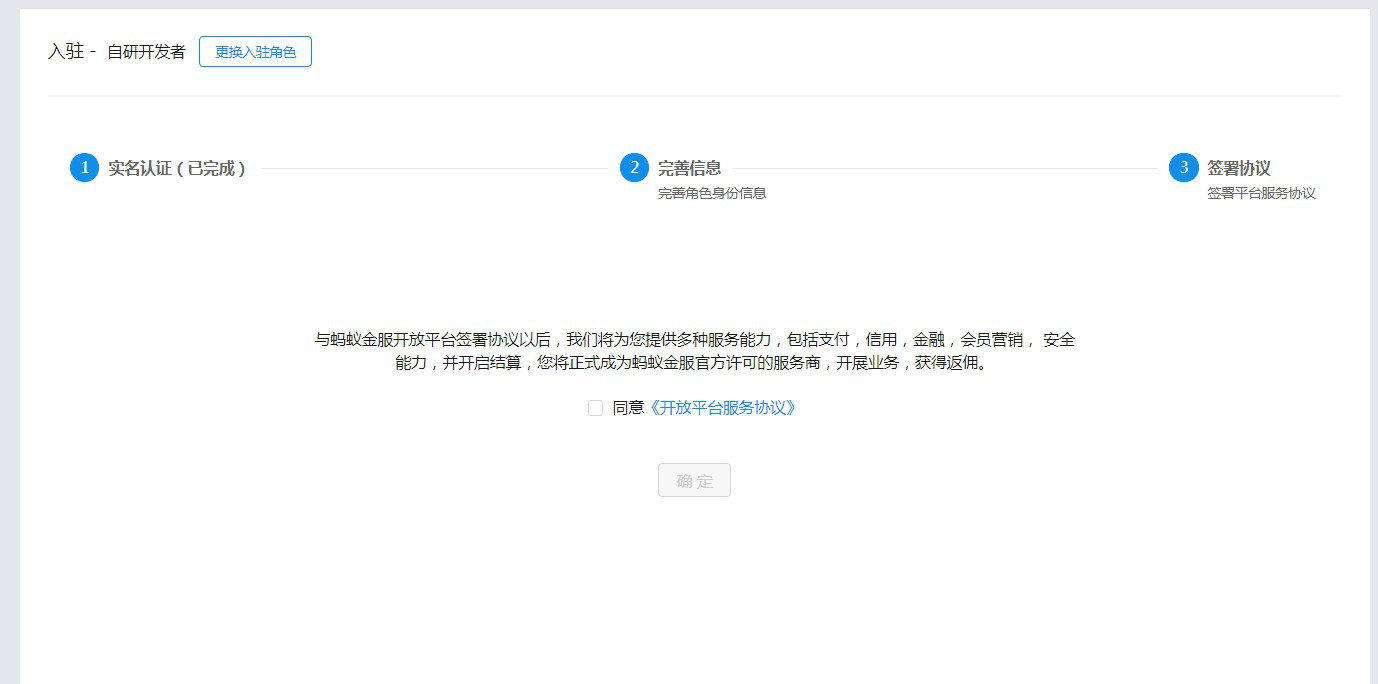Screen dimensions: 1378x684
Task: Click the description line starting 与蚂蚁金服开放平台
Action: 694,340
